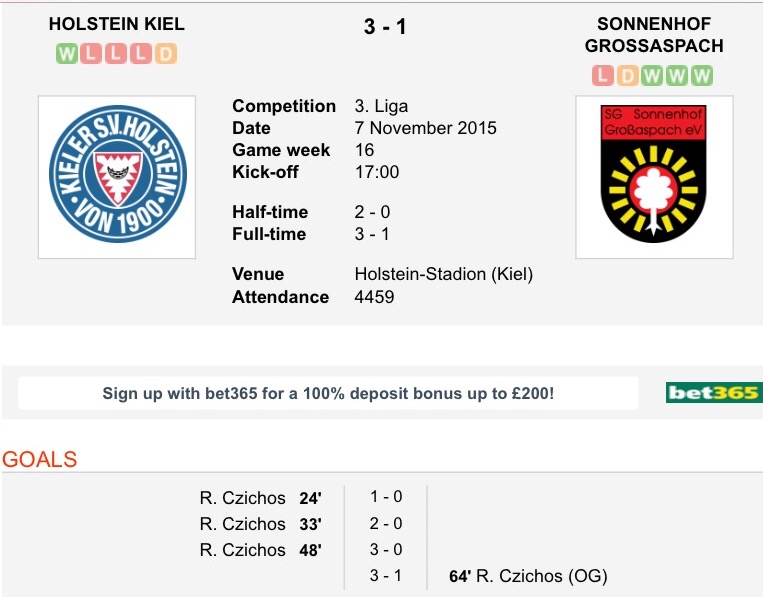Click the bet365 deposit bonus sign-up text
Image resolution: width=763 pixels, height=597 pixels.
(x=328, y=393)
